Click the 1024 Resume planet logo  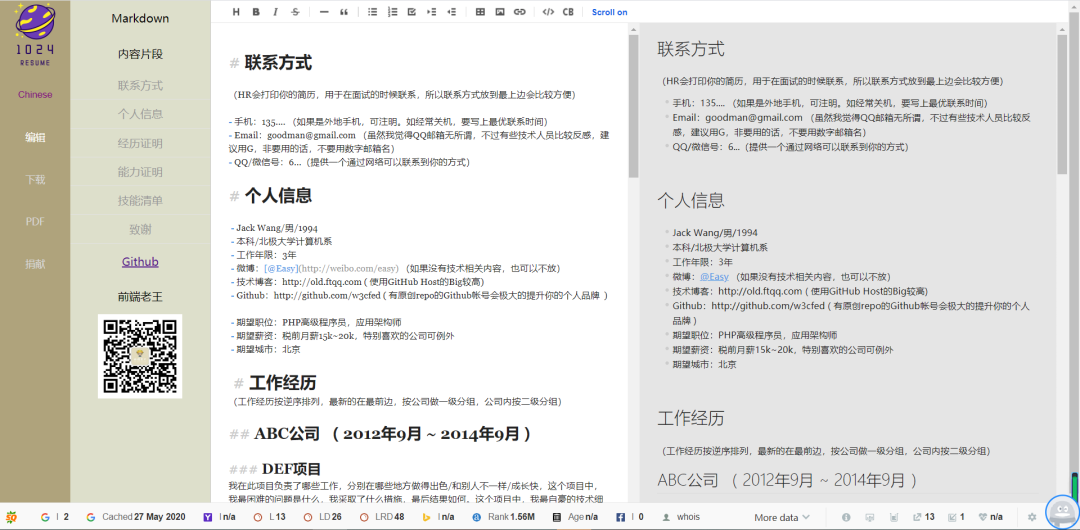point(35,34)
